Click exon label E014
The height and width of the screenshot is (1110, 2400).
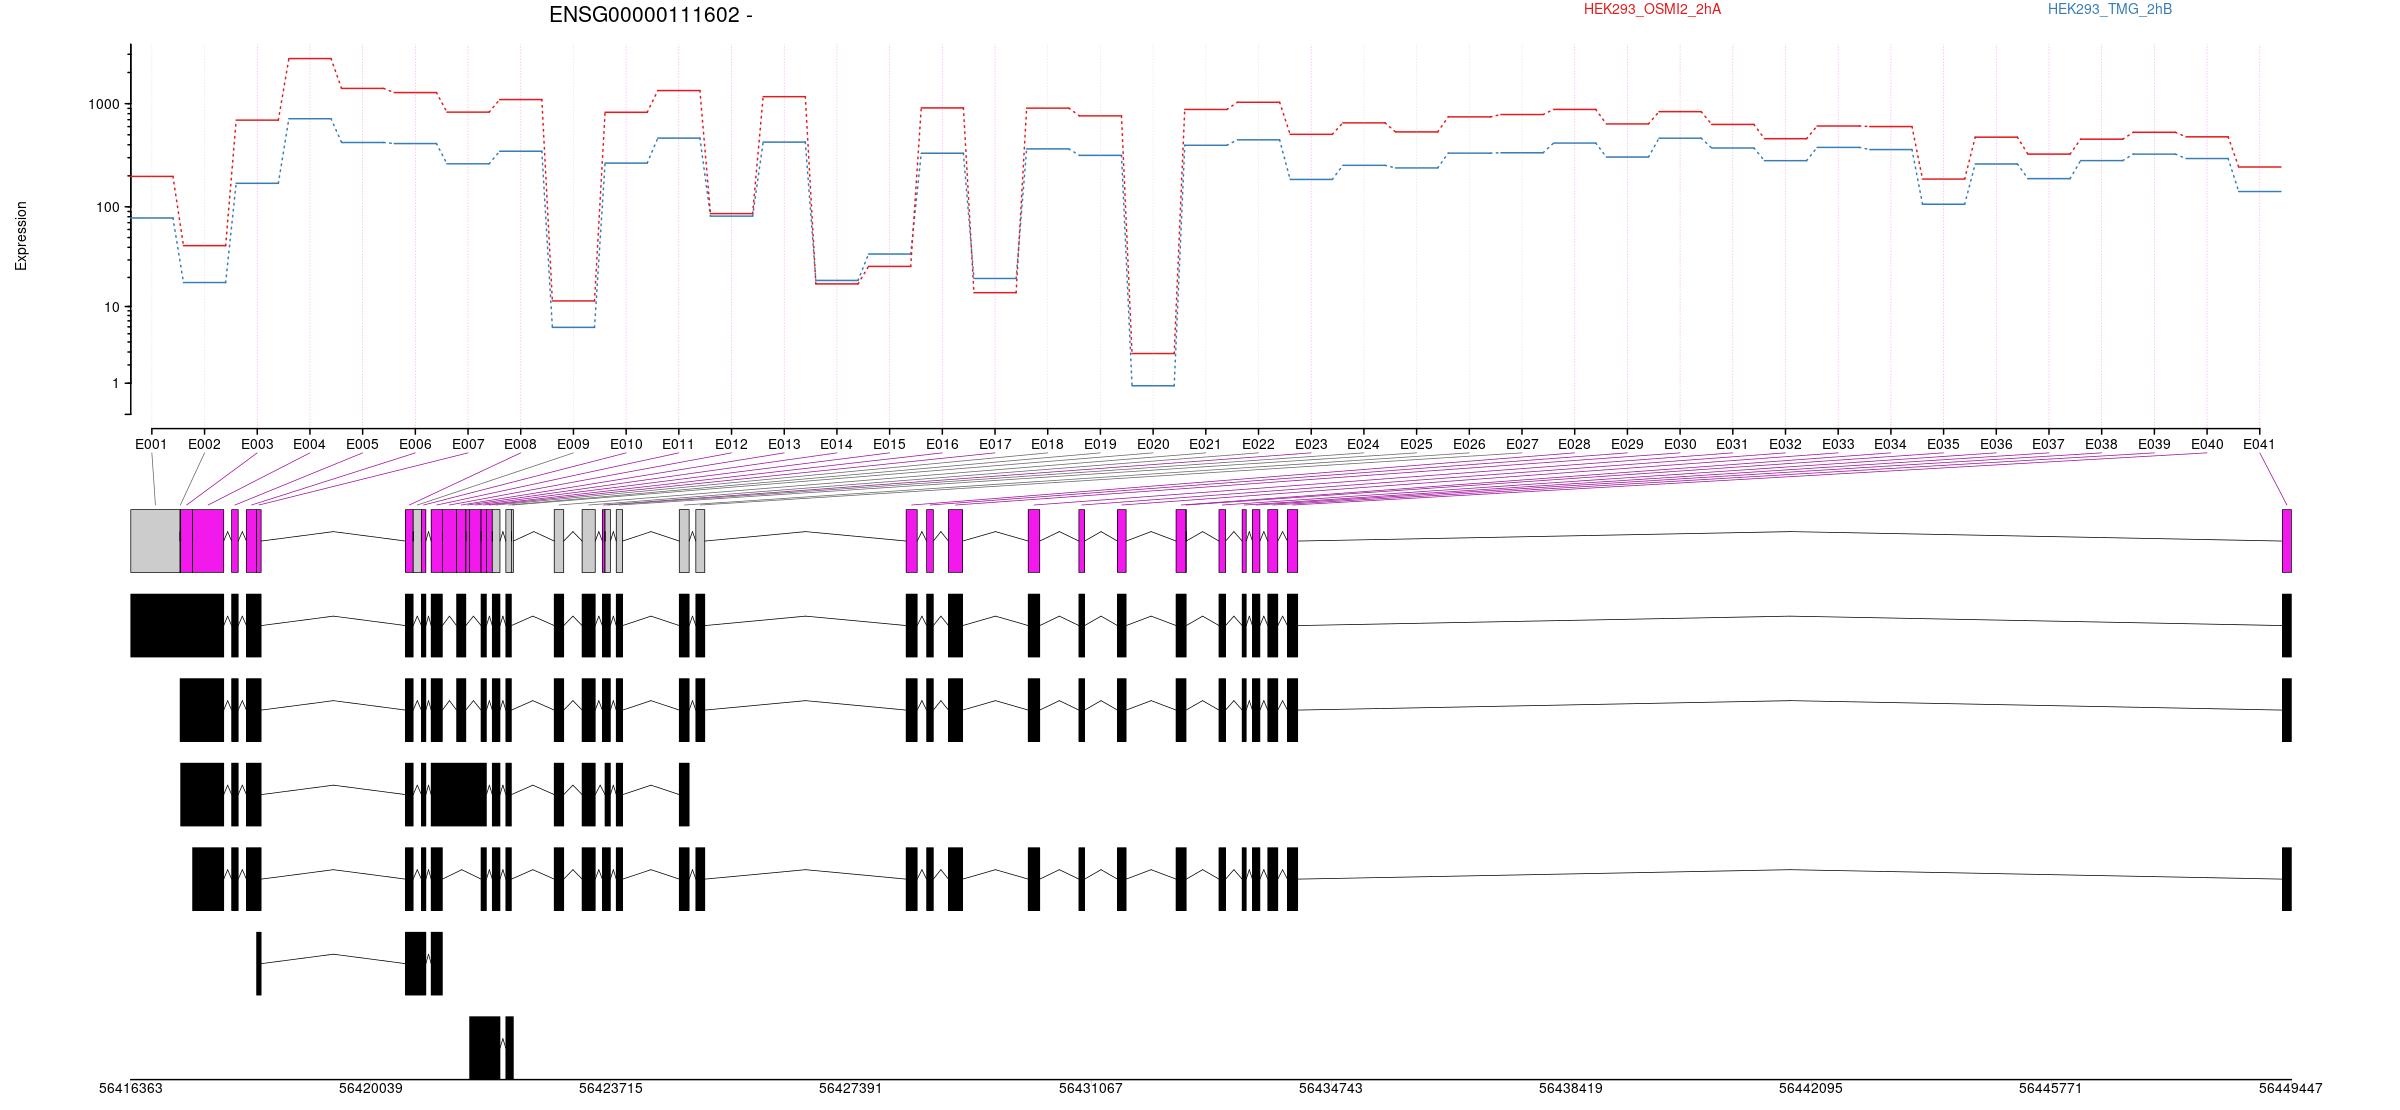tap(836, 444)
